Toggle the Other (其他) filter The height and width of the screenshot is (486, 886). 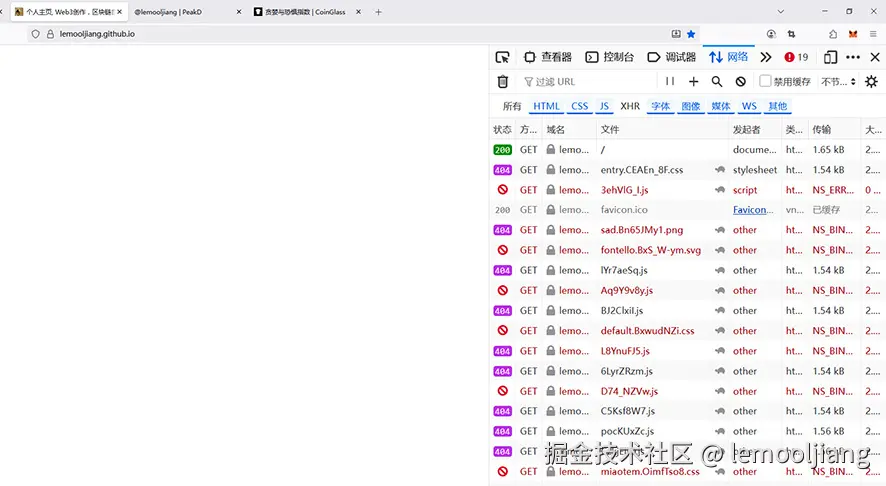pos(778,106)
